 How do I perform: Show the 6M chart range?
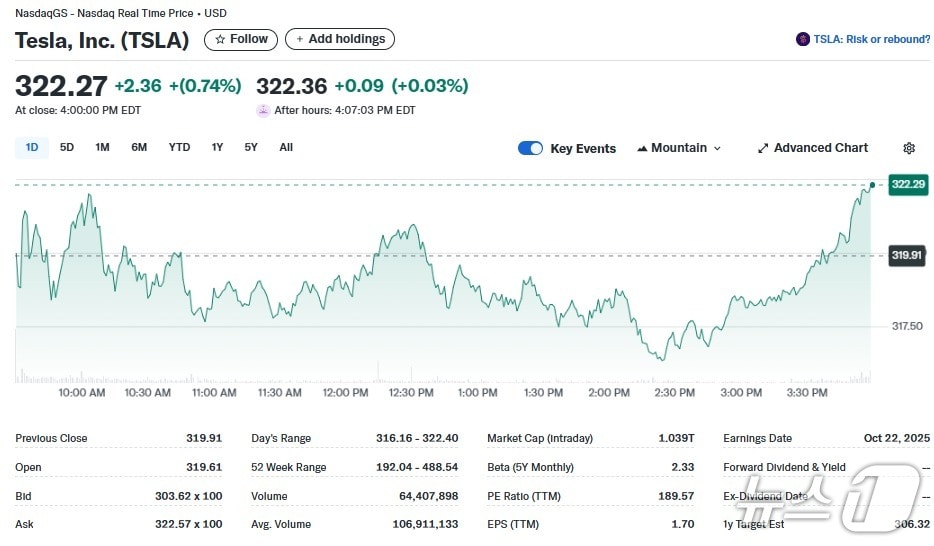pyautogui.click(x=139, y=147)
